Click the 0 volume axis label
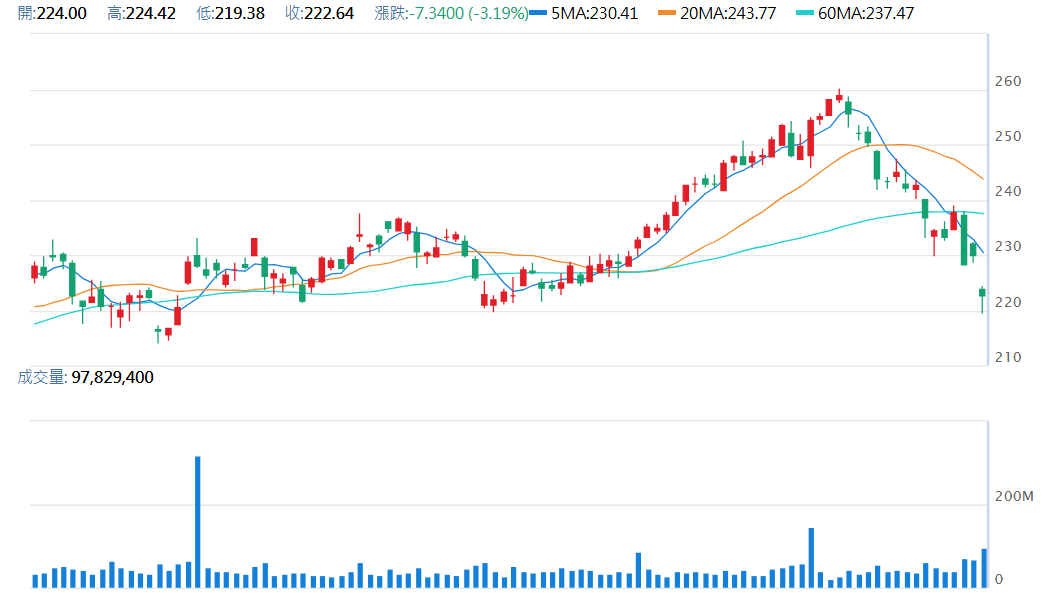1055x593 pixels. point(999,579)
